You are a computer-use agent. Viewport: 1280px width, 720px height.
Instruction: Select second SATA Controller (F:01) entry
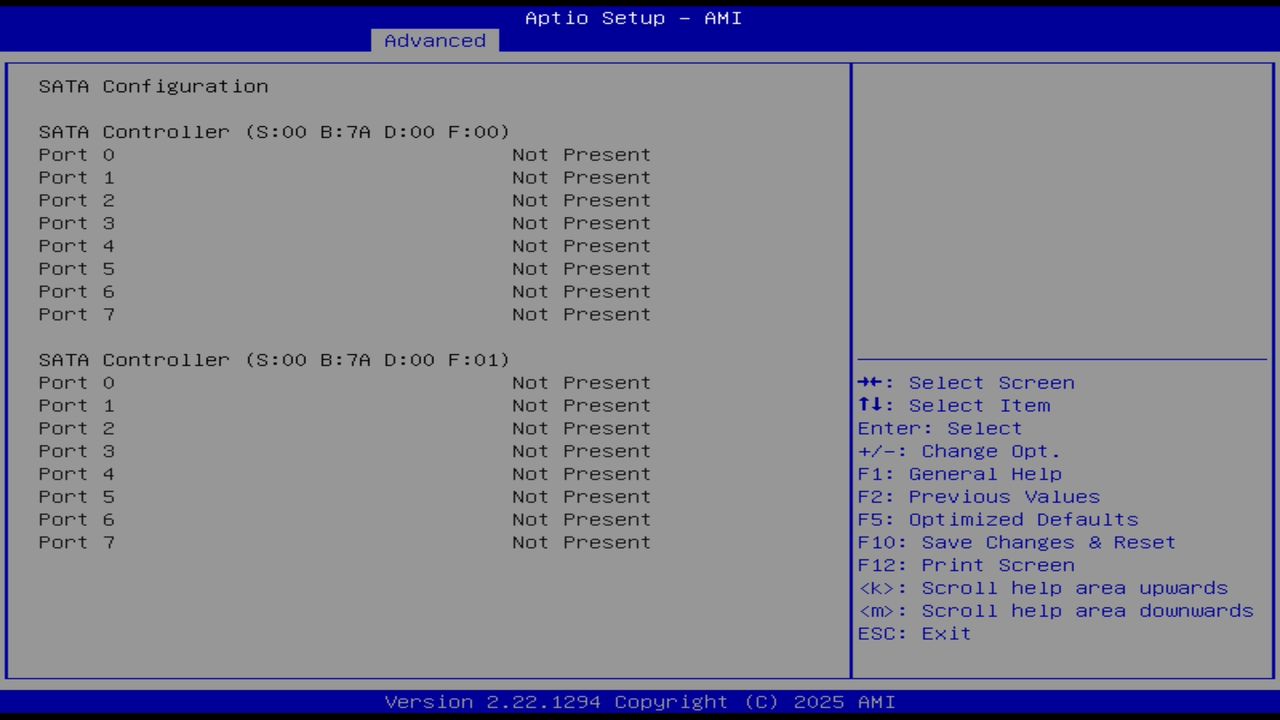273,359
